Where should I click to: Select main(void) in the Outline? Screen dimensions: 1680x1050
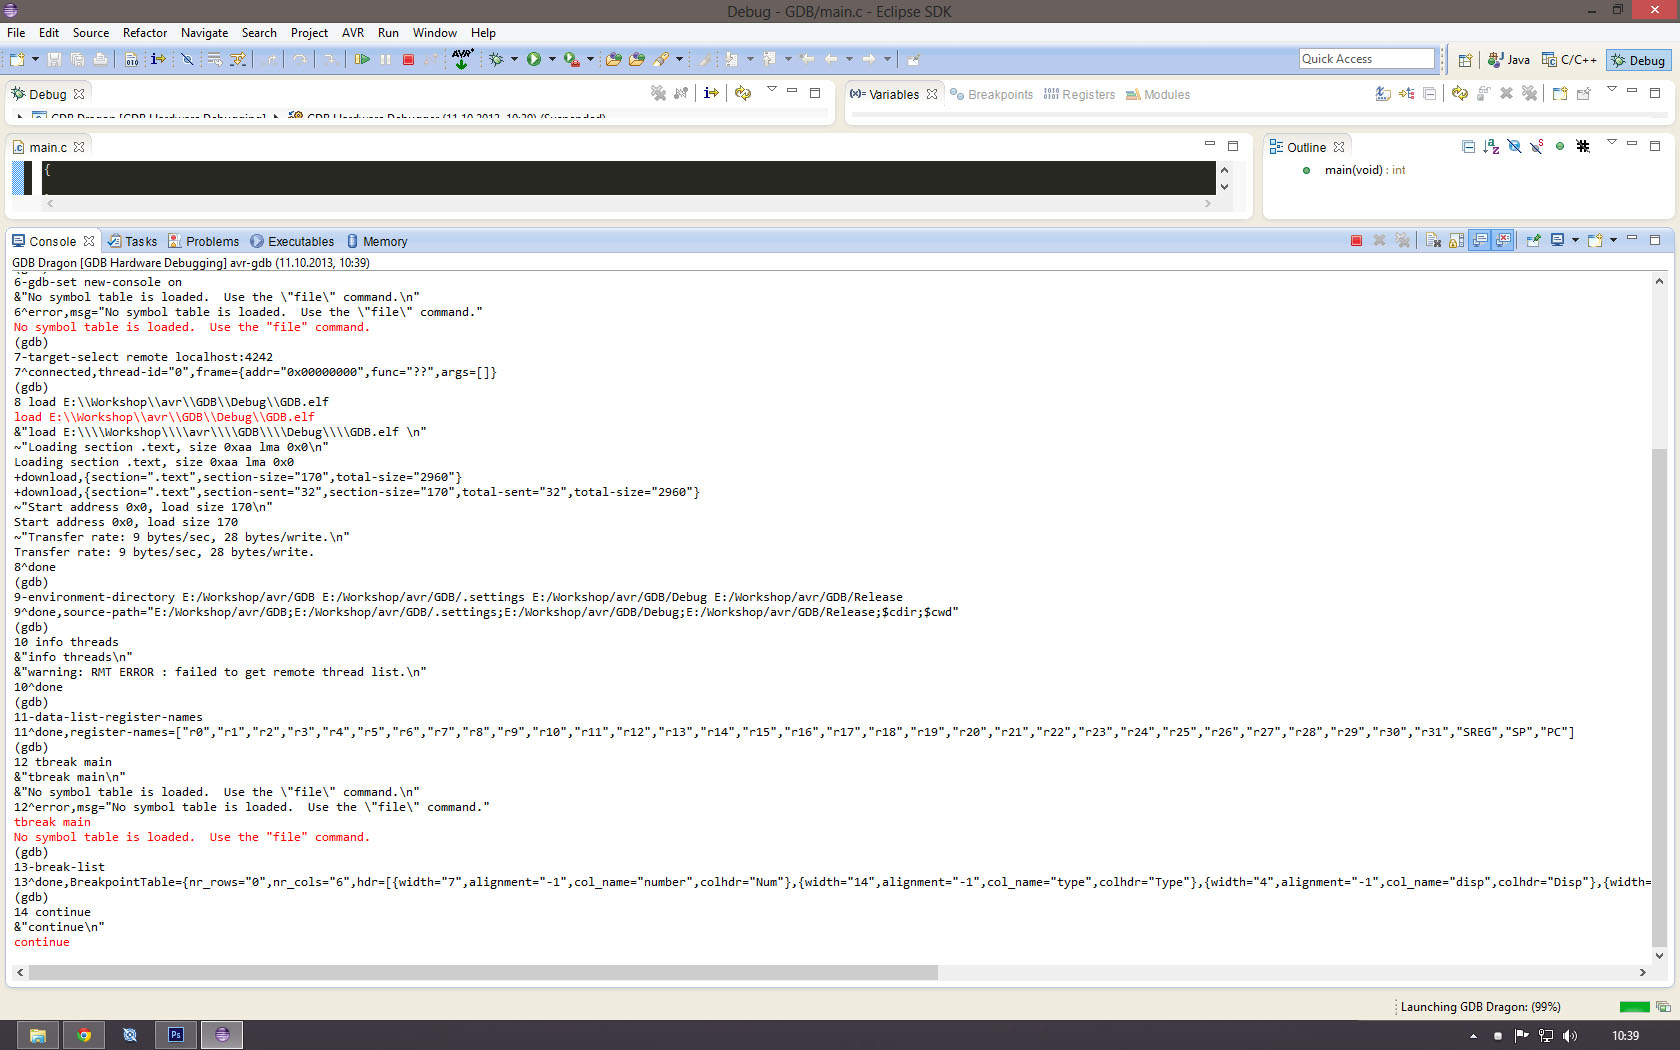1354,170
